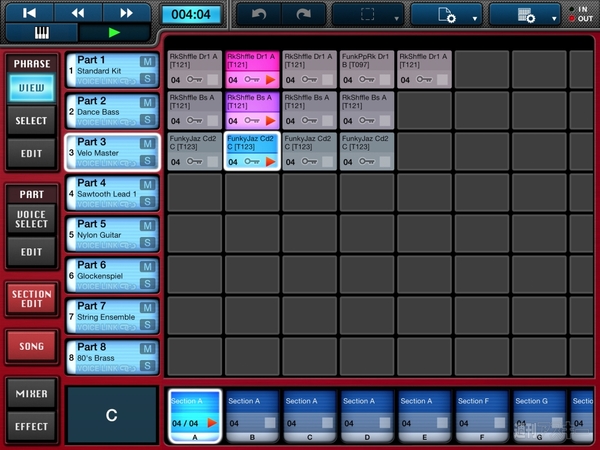600x450 pixels.
Task: Toggle the stop square on Section B
Action: click(x=270, y=422)
